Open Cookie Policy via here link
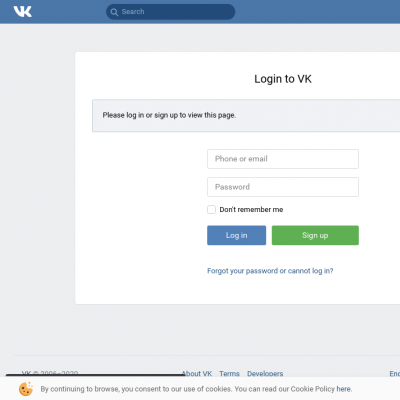This screenshot has width=400, height=400. pos(343,389)
